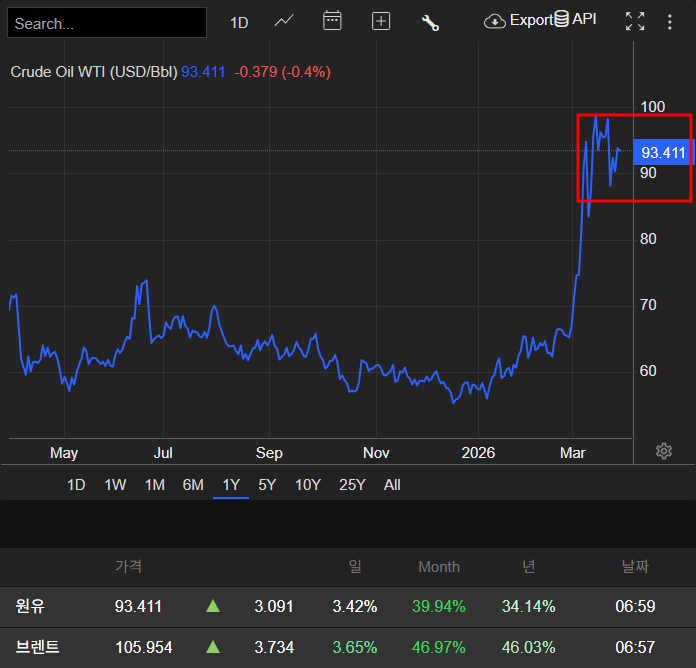Click the 원유 row link
The height and width of the screenshot is (668, 696).
click(31, 606)
